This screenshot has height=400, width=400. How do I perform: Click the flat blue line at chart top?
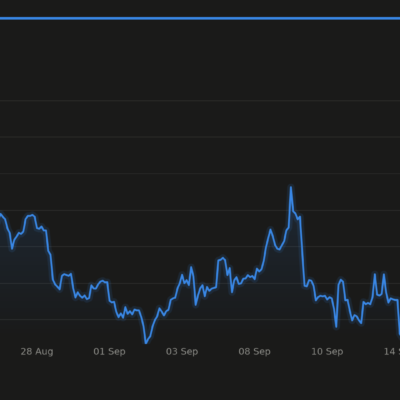coord(200,18)
